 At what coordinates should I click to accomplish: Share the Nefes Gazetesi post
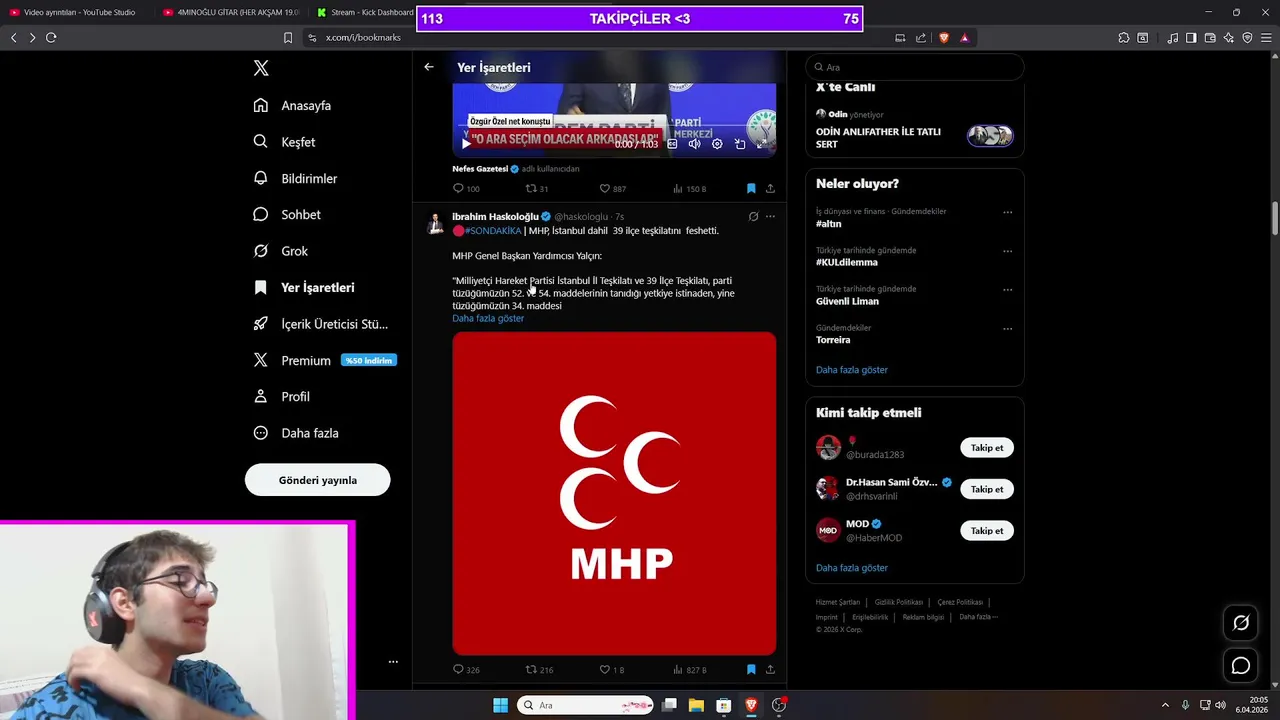770,188
